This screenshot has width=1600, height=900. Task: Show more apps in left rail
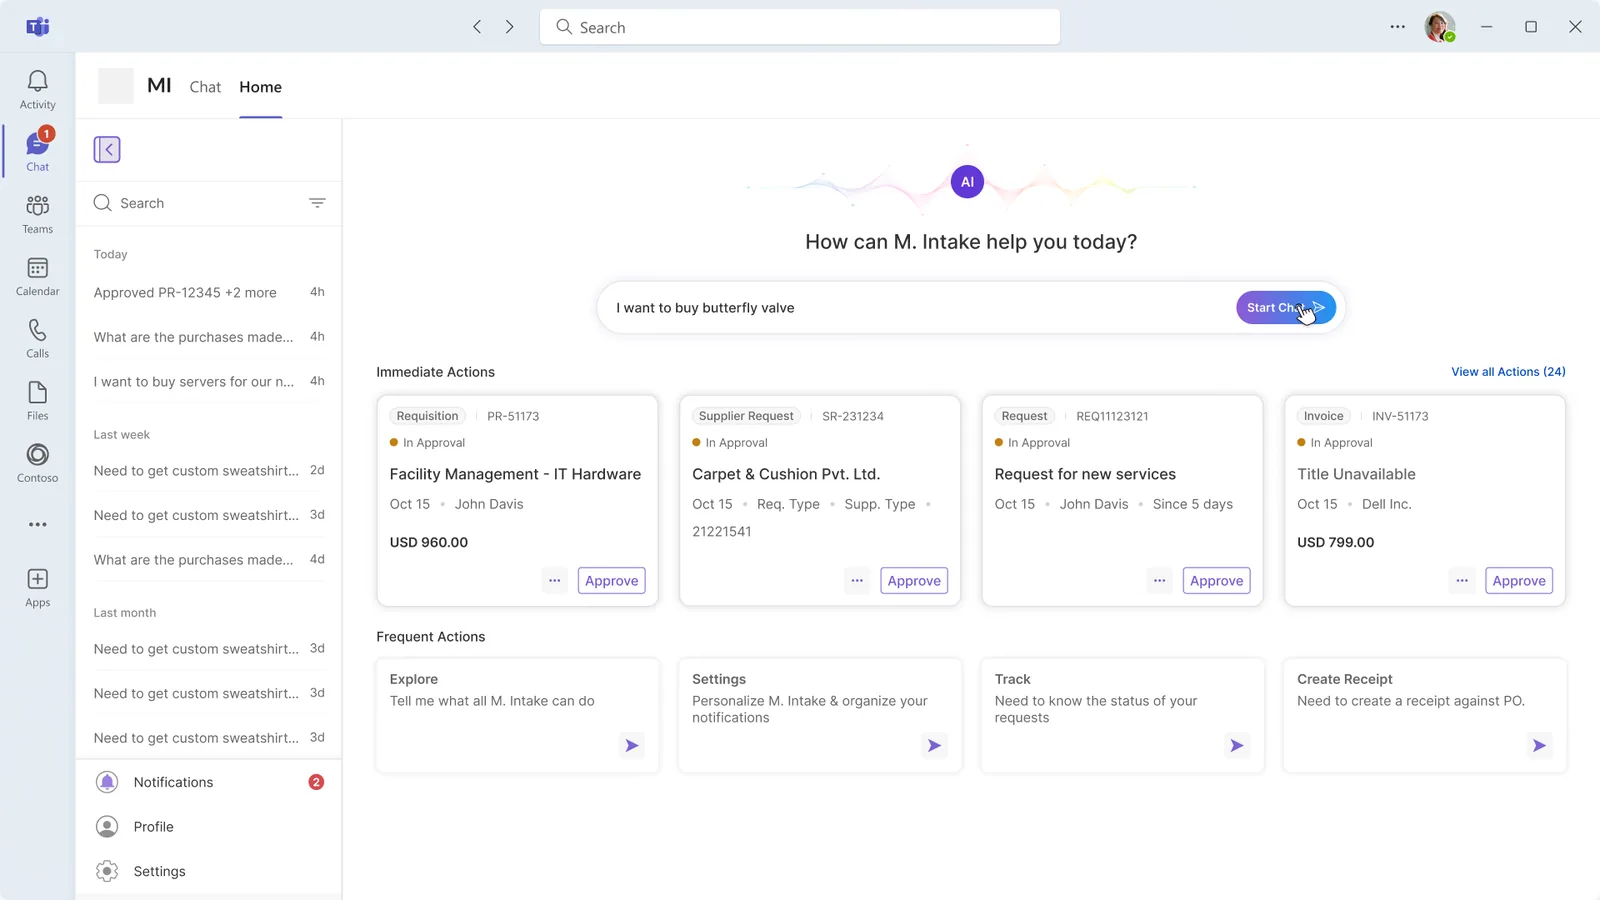pos(37,525)
